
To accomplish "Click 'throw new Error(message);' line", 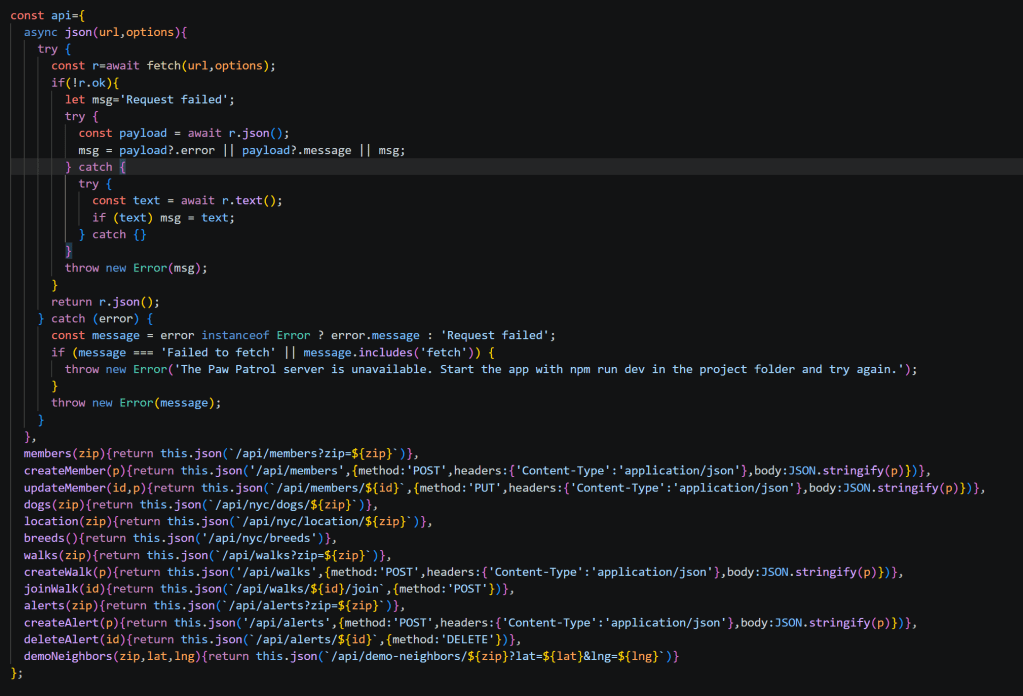I will pos(136,402).
